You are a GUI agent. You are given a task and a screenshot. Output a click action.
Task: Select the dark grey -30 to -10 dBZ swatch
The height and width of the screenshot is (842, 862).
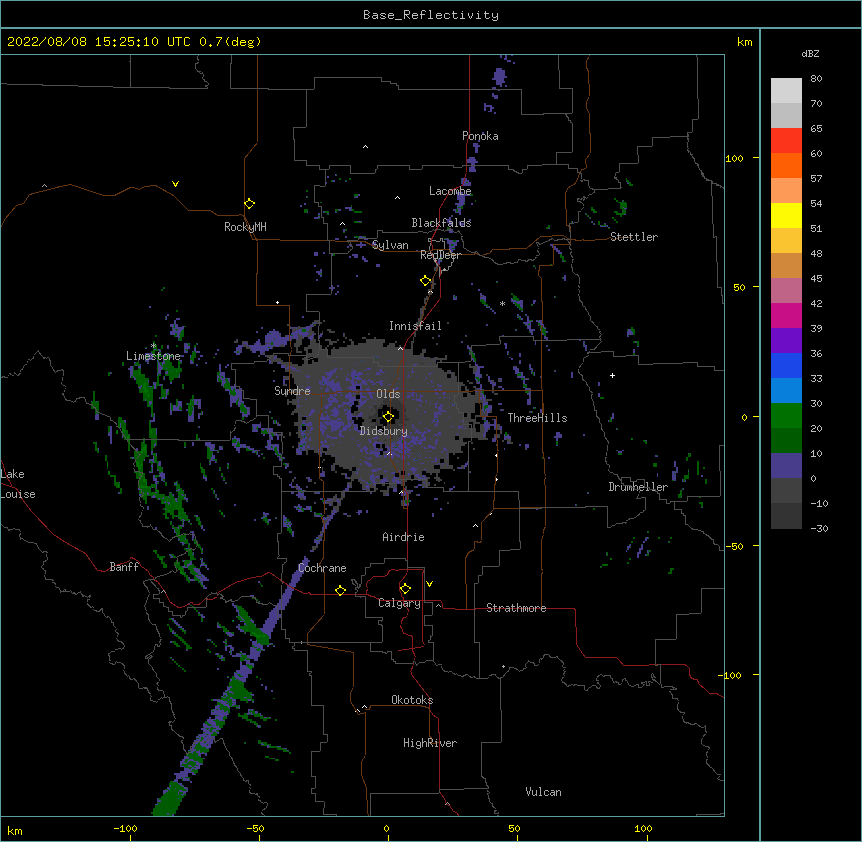(x=786, y=516)
